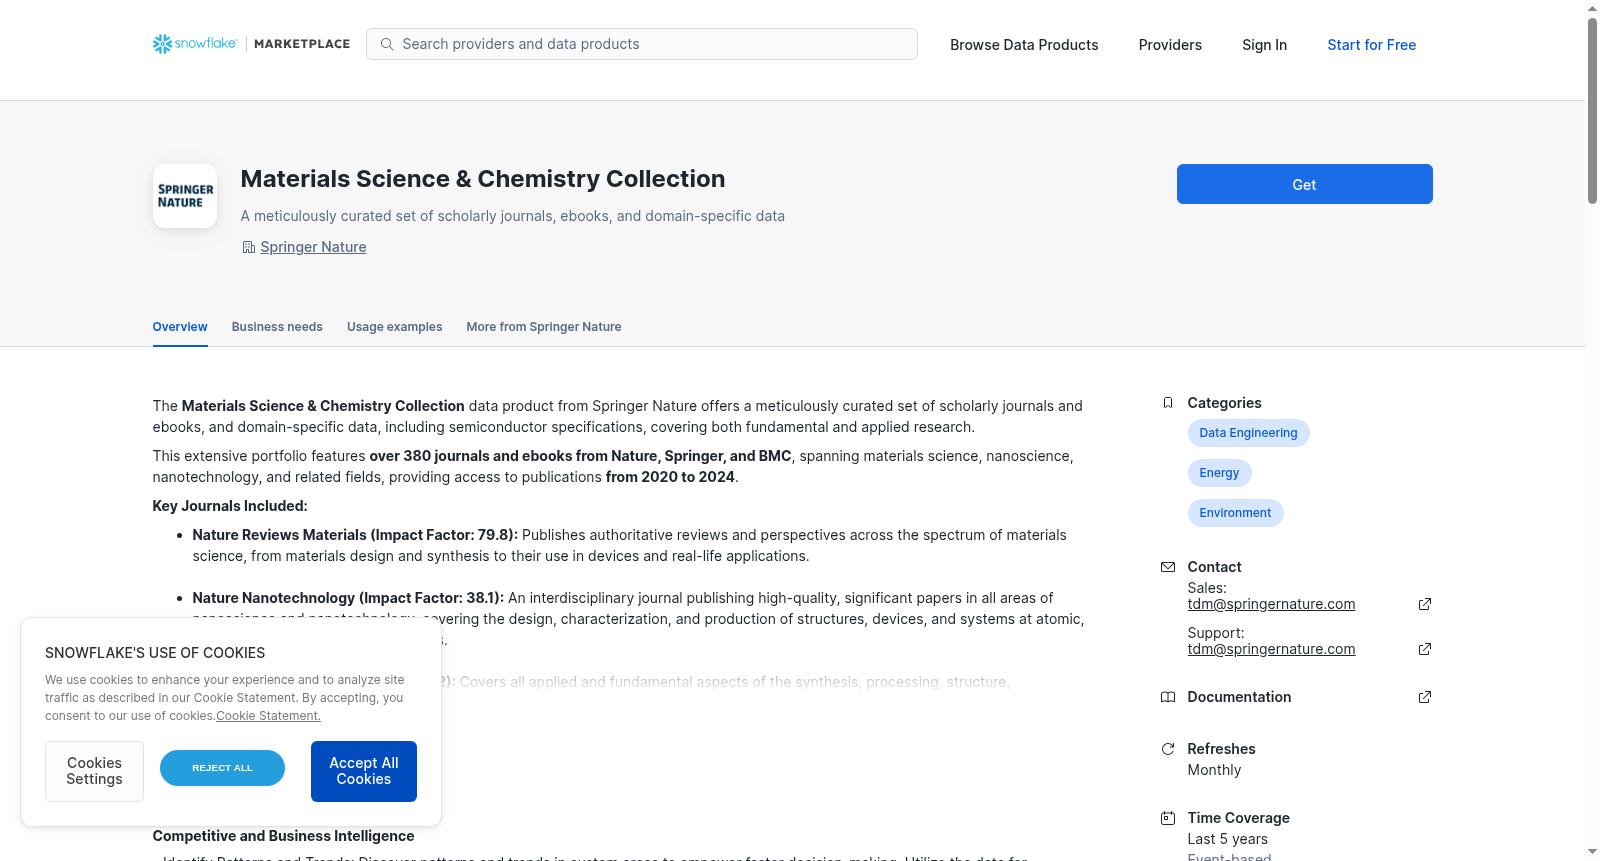Click Start for Free link
The image size is (1600, 861).
click(x=1372, y=45)
